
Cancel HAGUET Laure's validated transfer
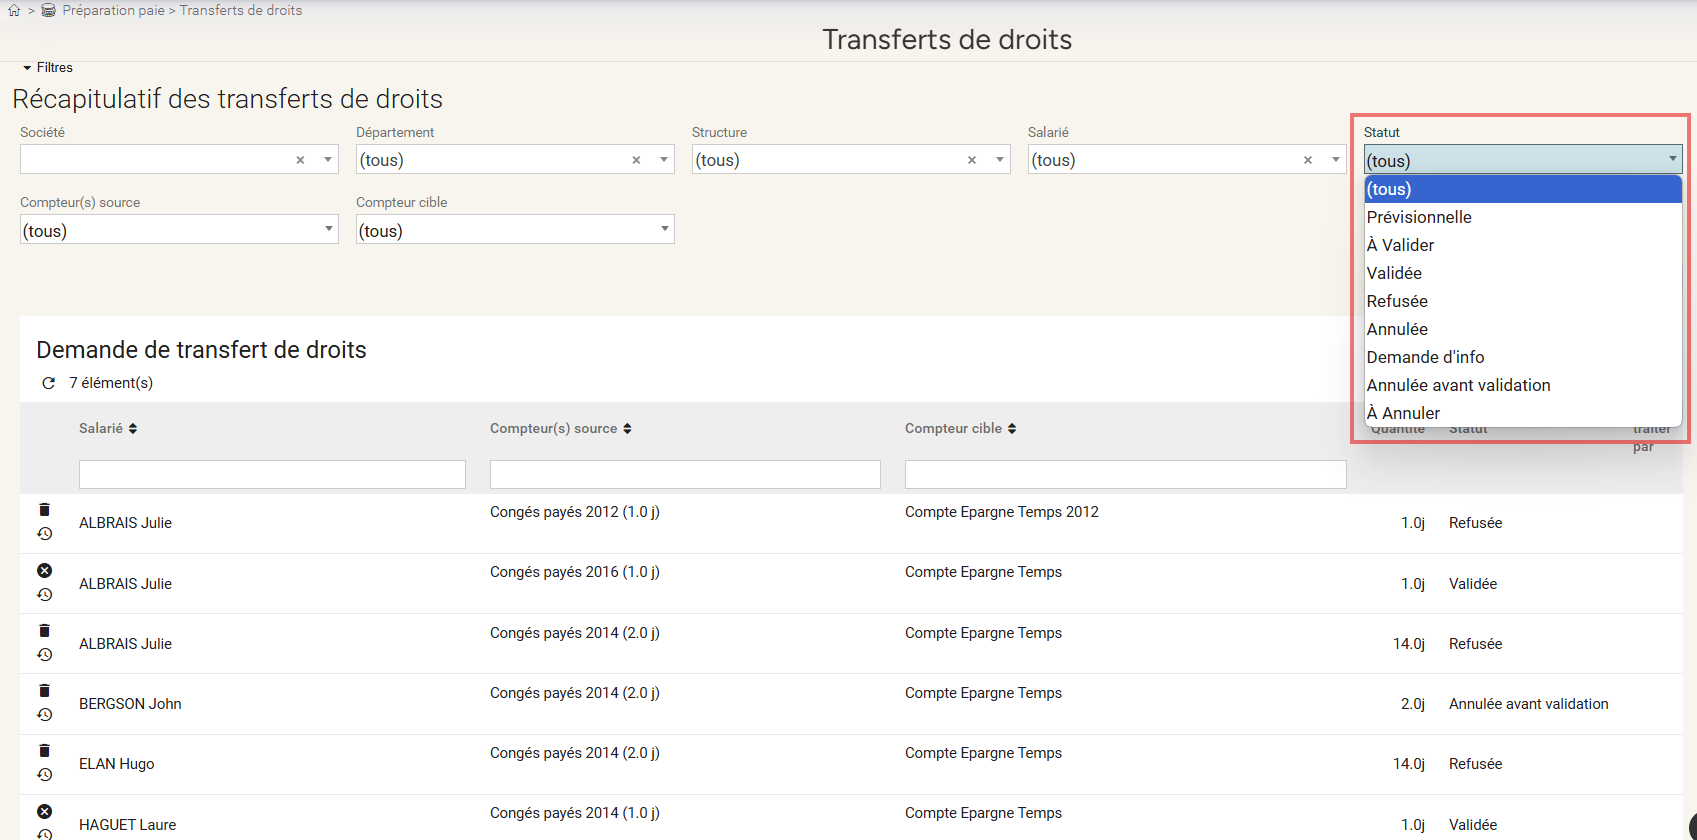coord(44,812)
